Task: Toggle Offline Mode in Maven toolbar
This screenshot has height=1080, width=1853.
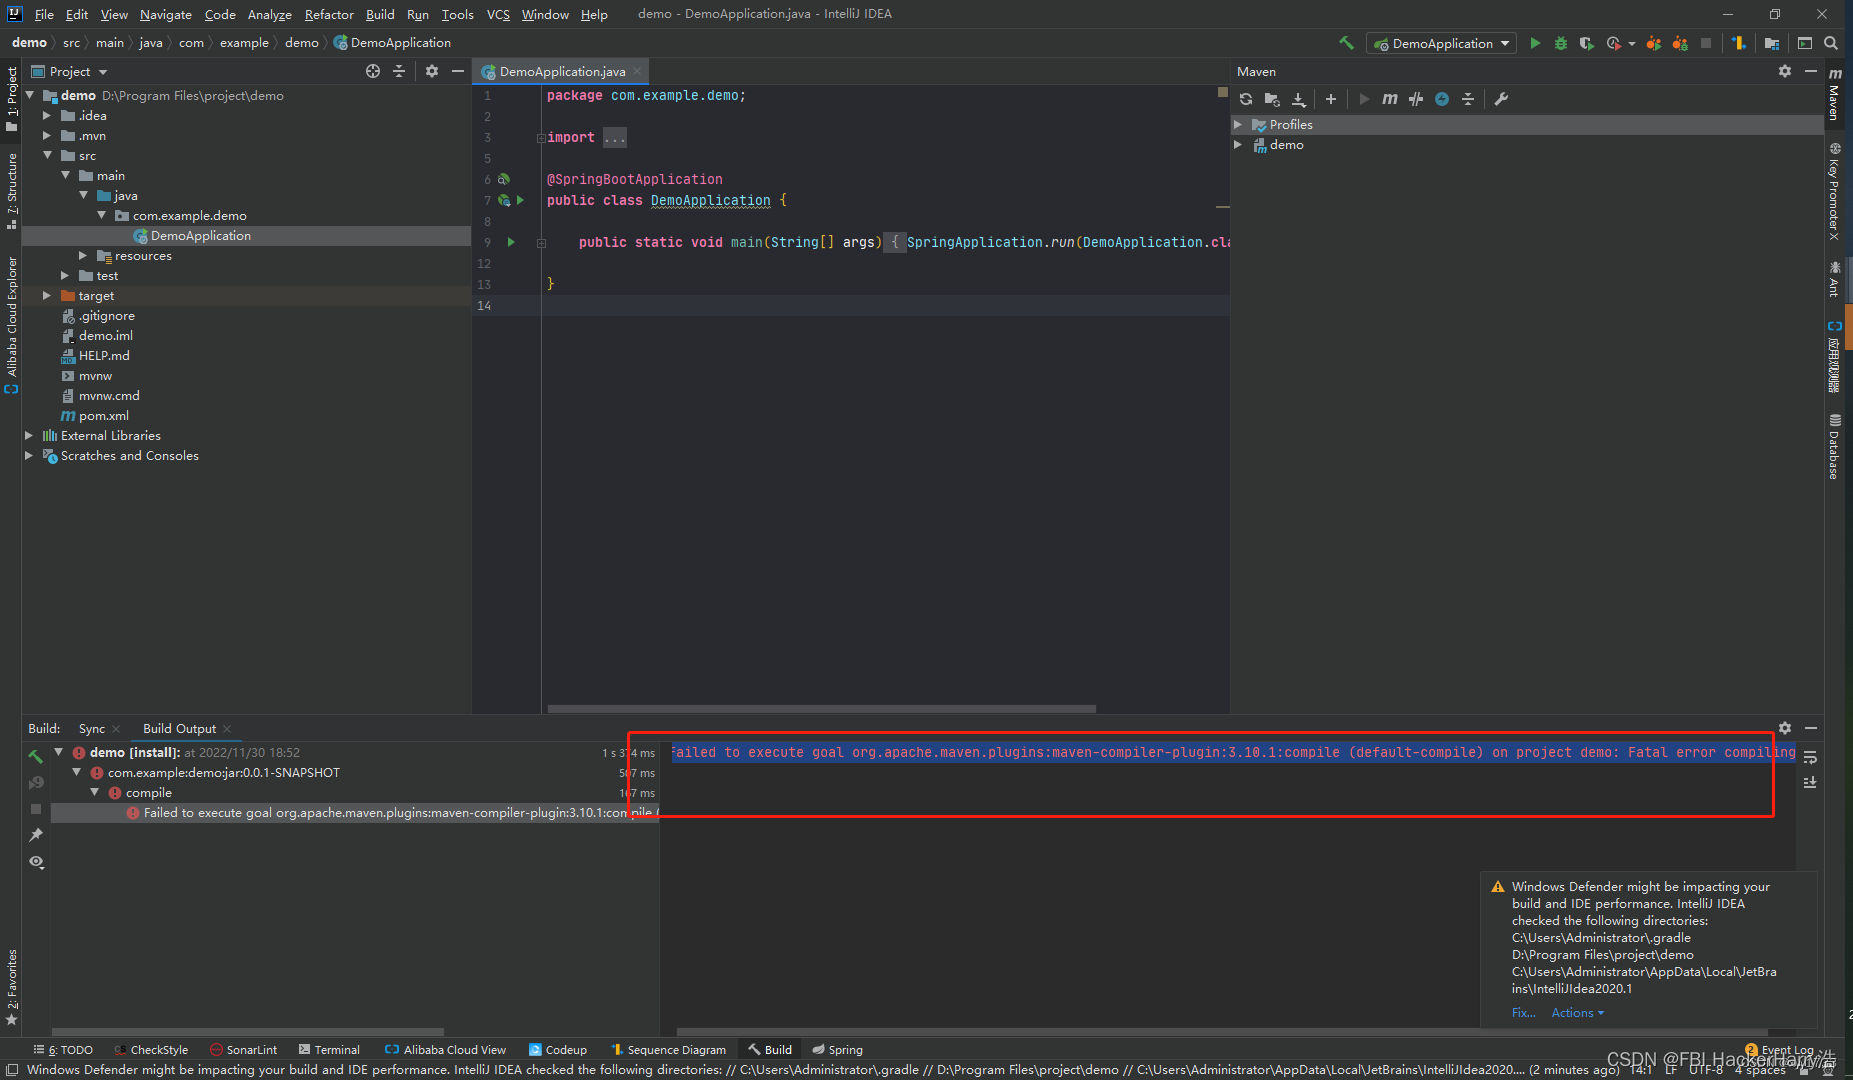Action: (x=1442, y=99)
